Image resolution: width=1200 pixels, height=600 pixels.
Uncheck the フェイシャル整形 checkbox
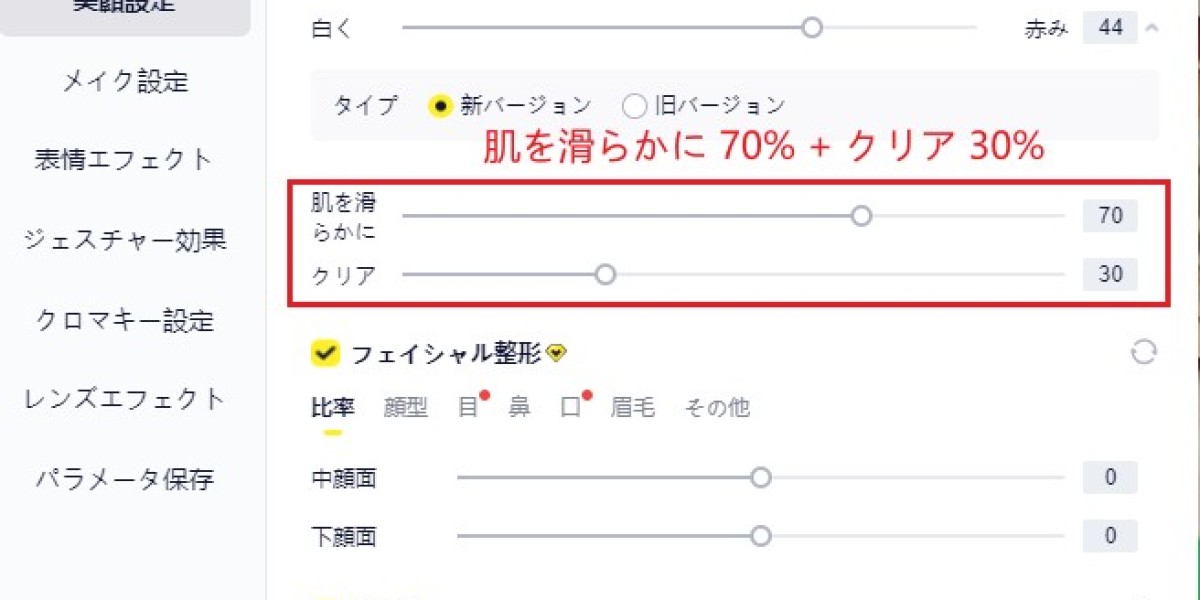tap(324, 351)
